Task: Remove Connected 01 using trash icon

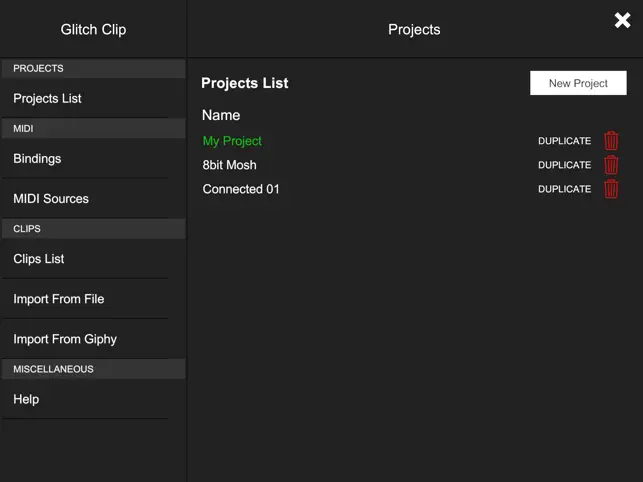Action: click(611, 189)
